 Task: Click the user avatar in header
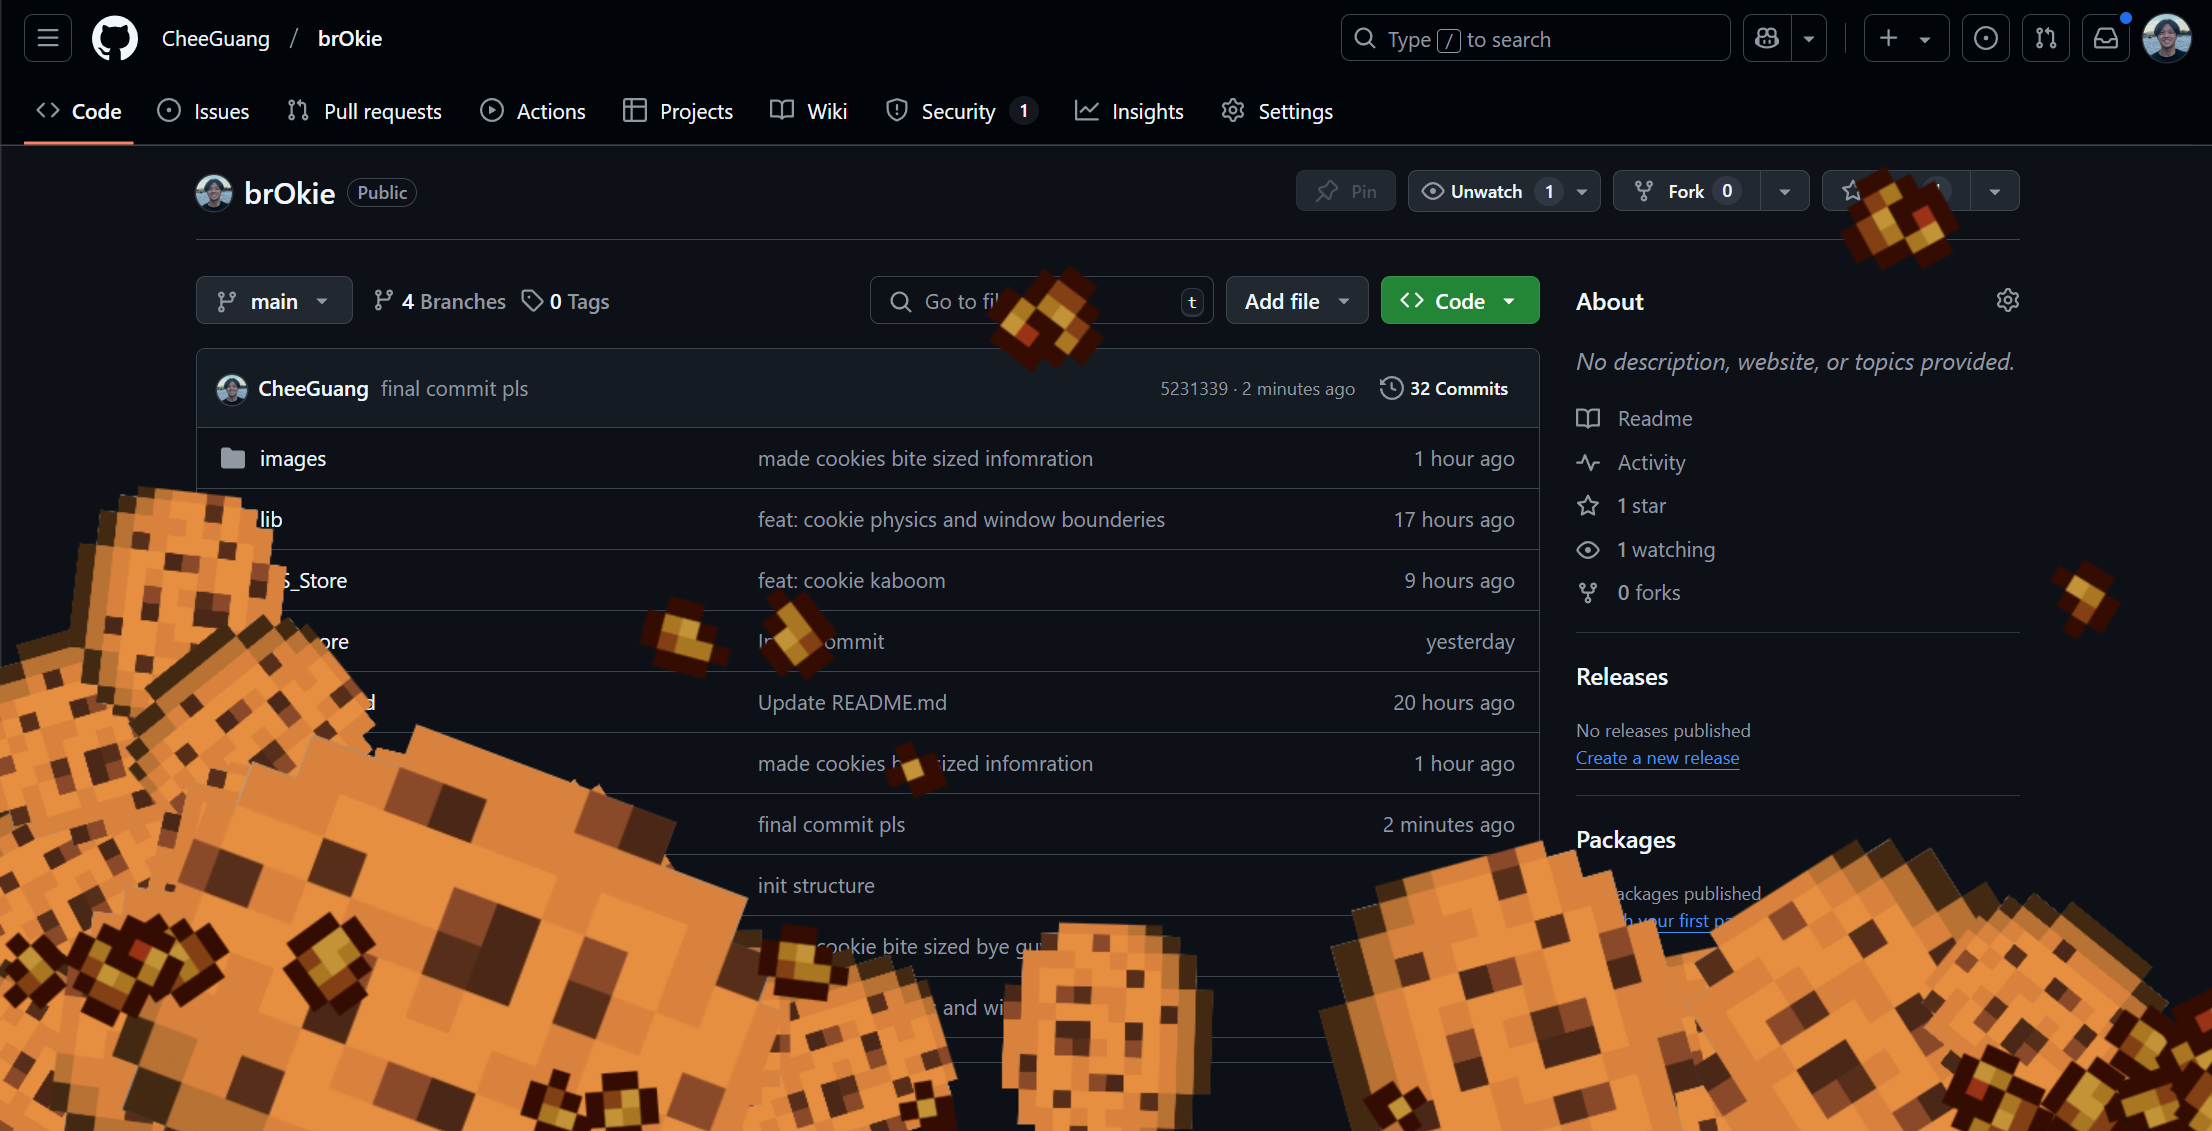coord(2166,39)
